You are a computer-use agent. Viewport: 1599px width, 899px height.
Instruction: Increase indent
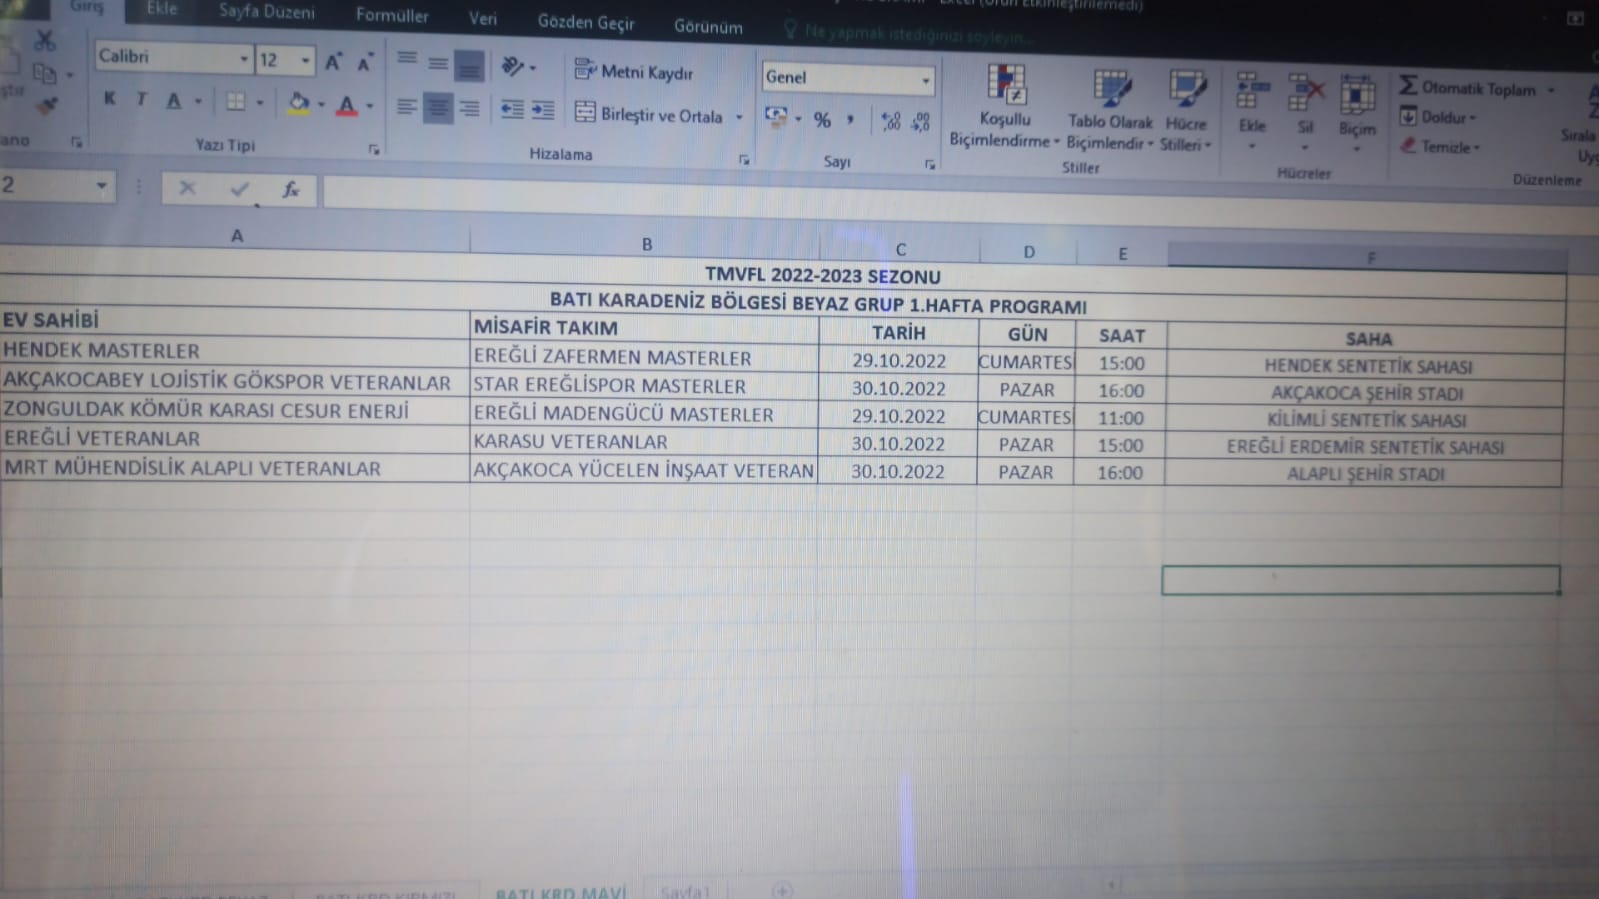click(x=543, y=110)
